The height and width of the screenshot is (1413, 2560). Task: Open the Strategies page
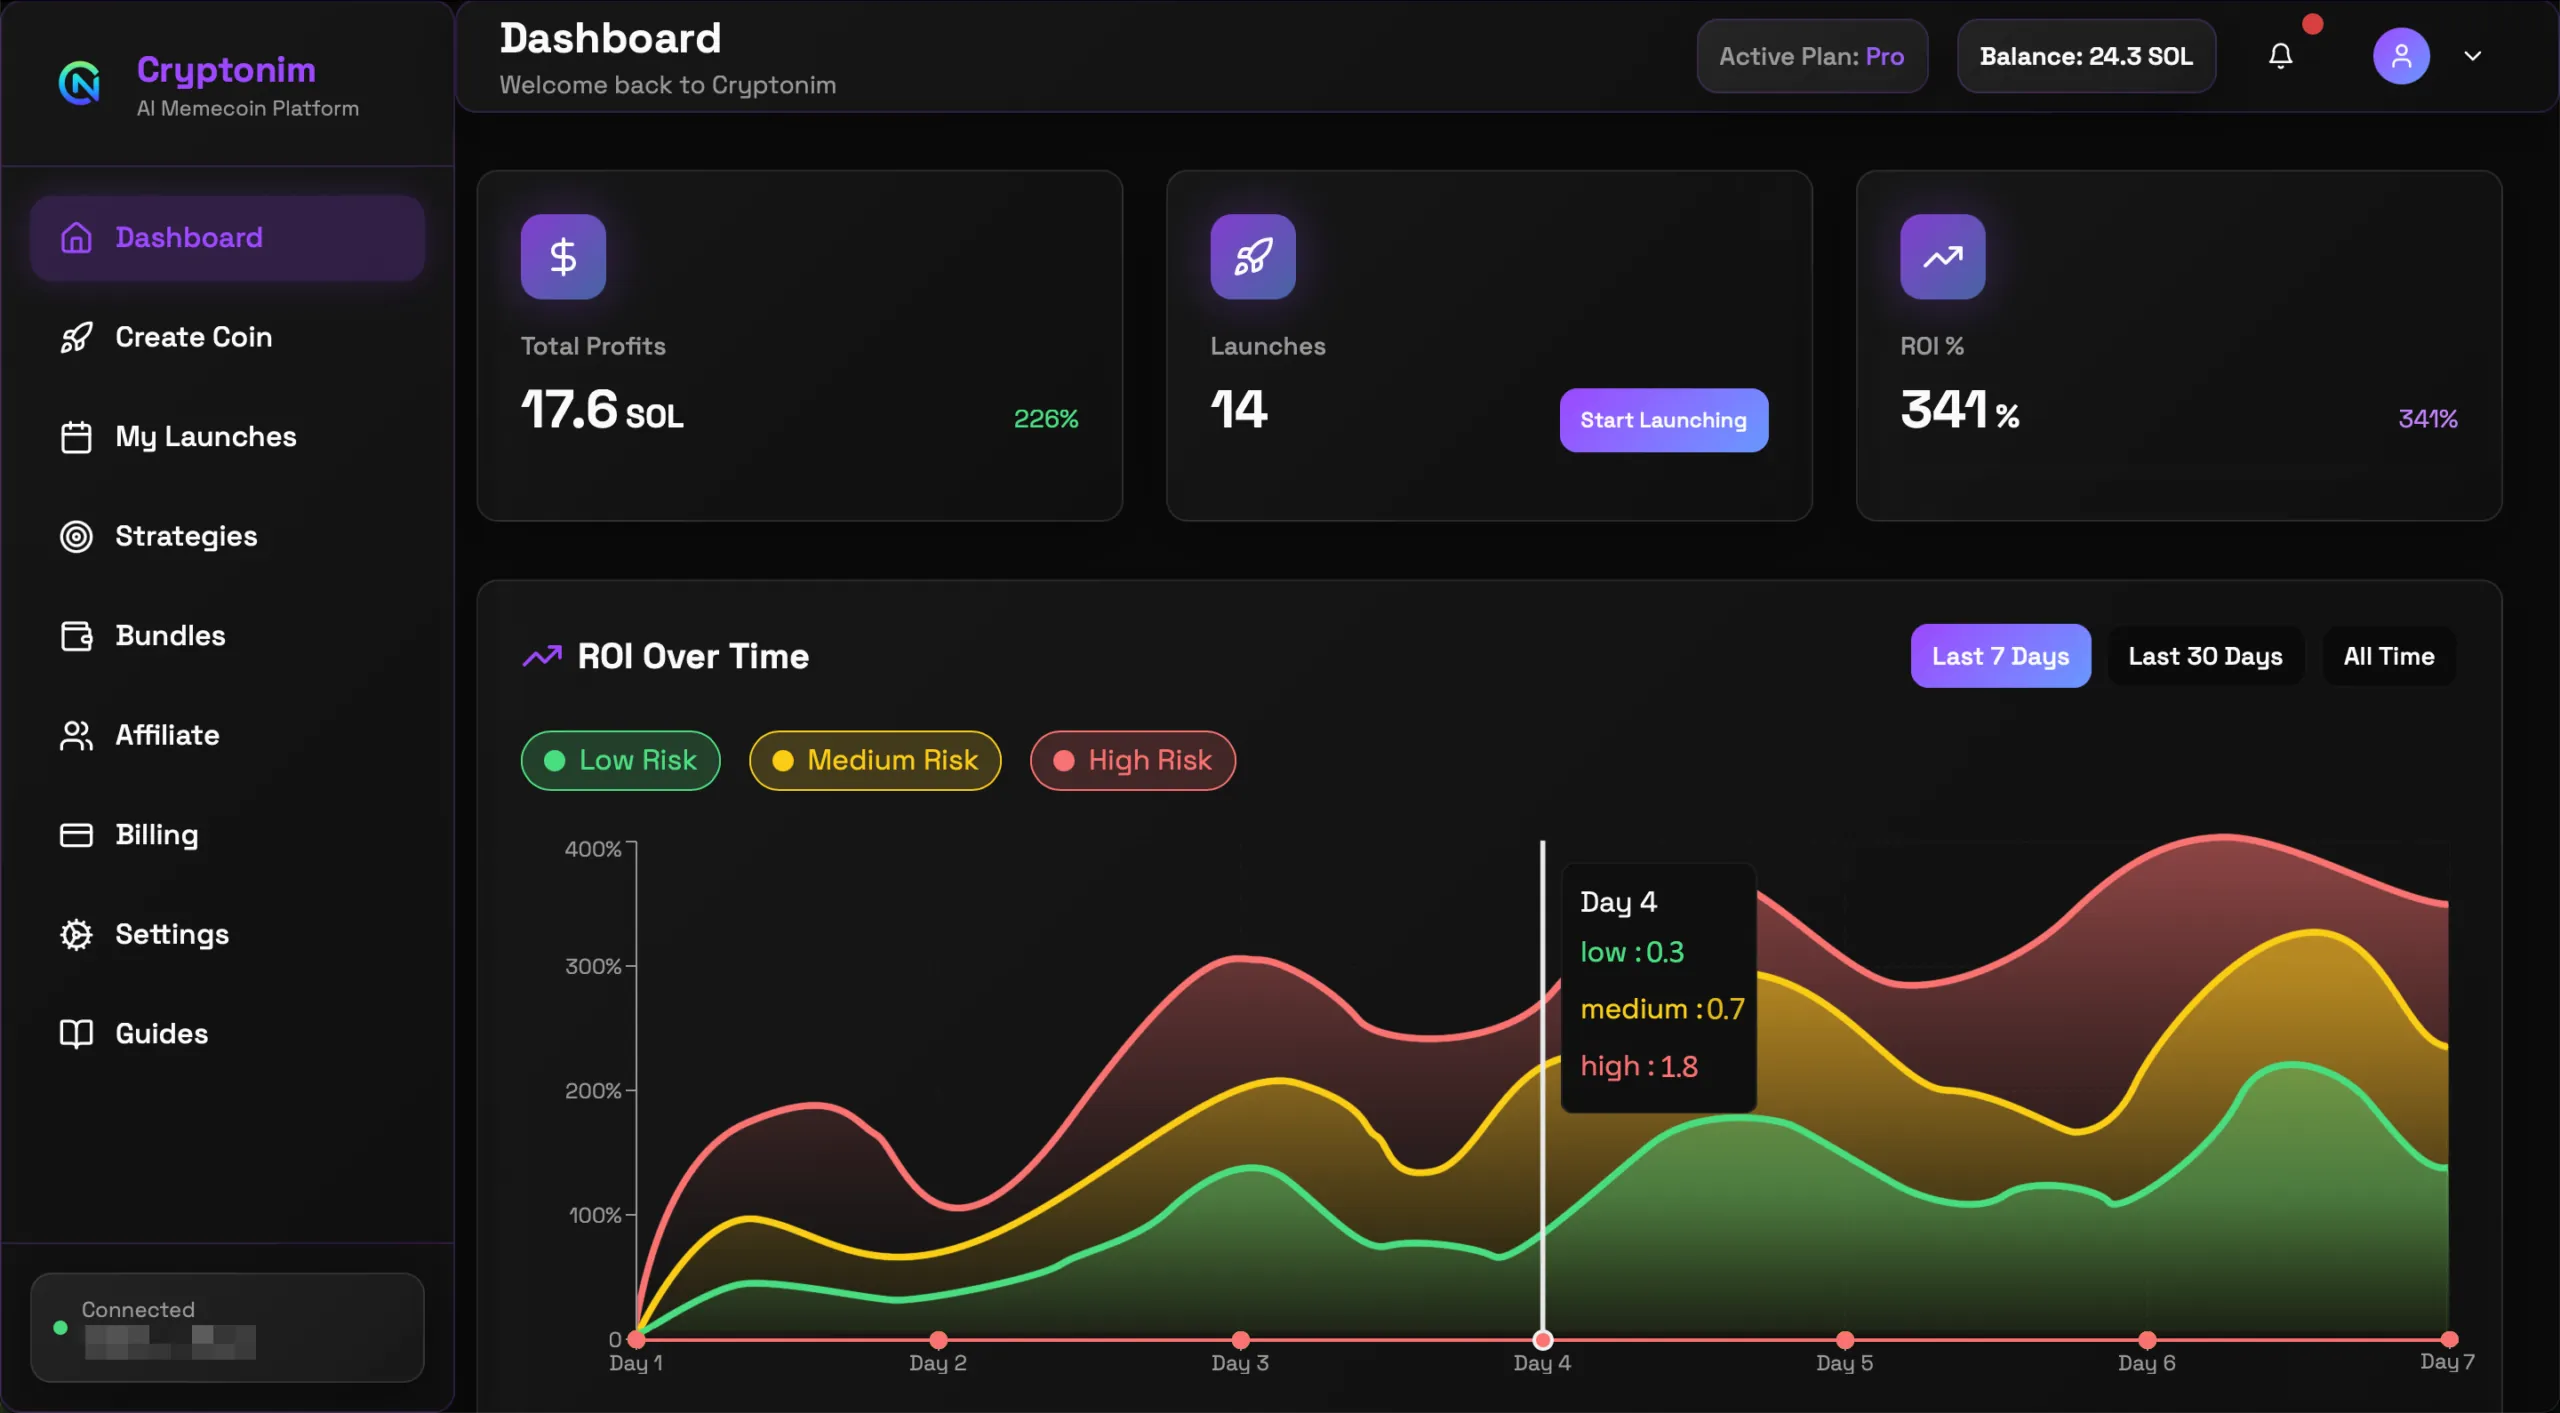click(x=227, y=537)
